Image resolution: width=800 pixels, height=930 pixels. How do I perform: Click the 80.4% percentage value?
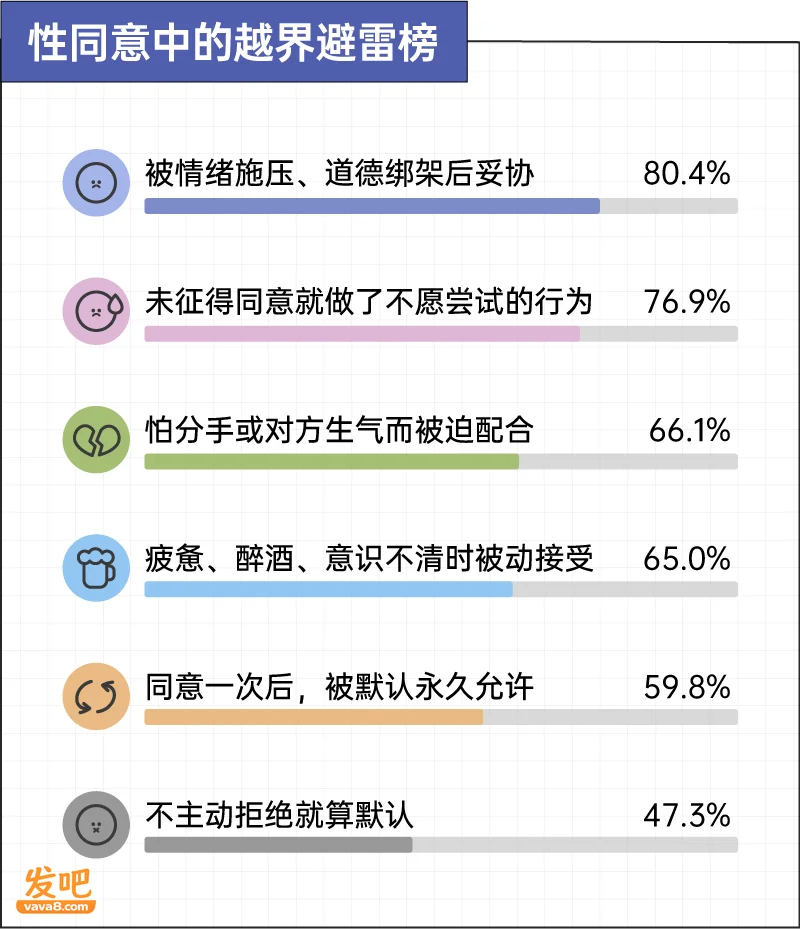[687, 173]
